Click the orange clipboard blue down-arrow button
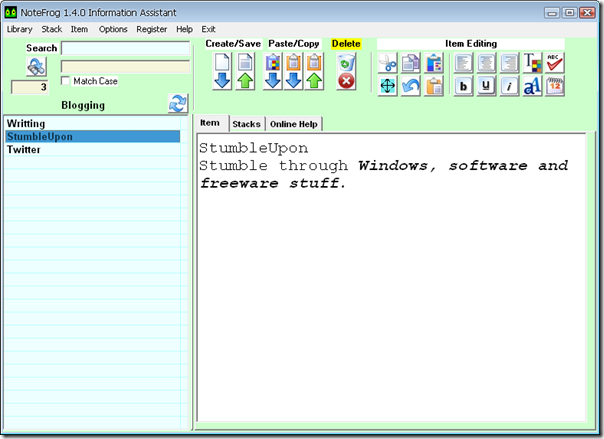This screenshot has height=439, width=604. click(x=294, y=71)
